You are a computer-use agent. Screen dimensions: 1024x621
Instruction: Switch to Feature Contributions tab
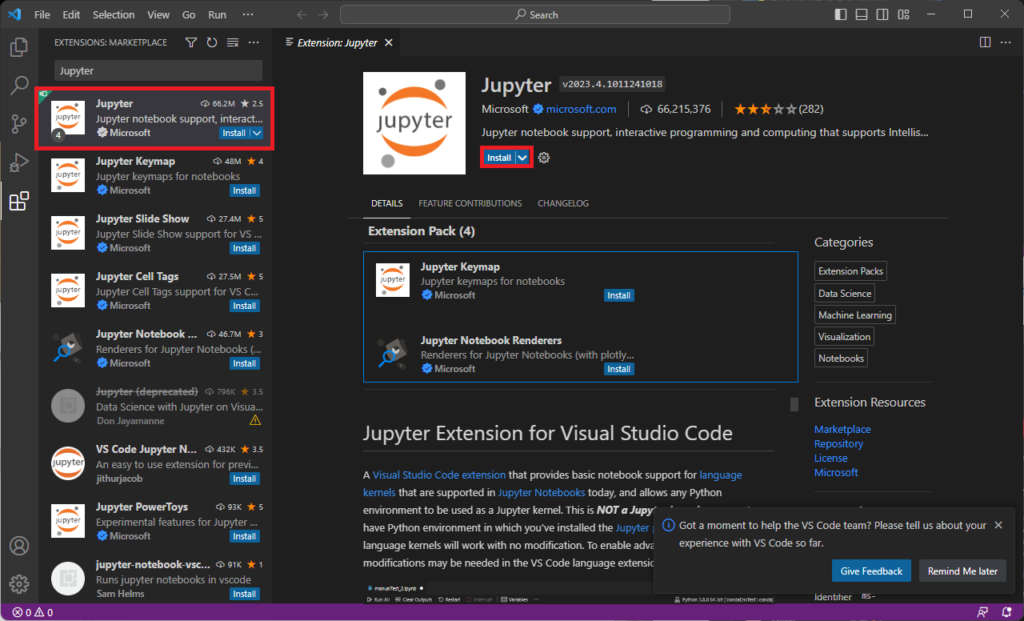tap(470, 204)
